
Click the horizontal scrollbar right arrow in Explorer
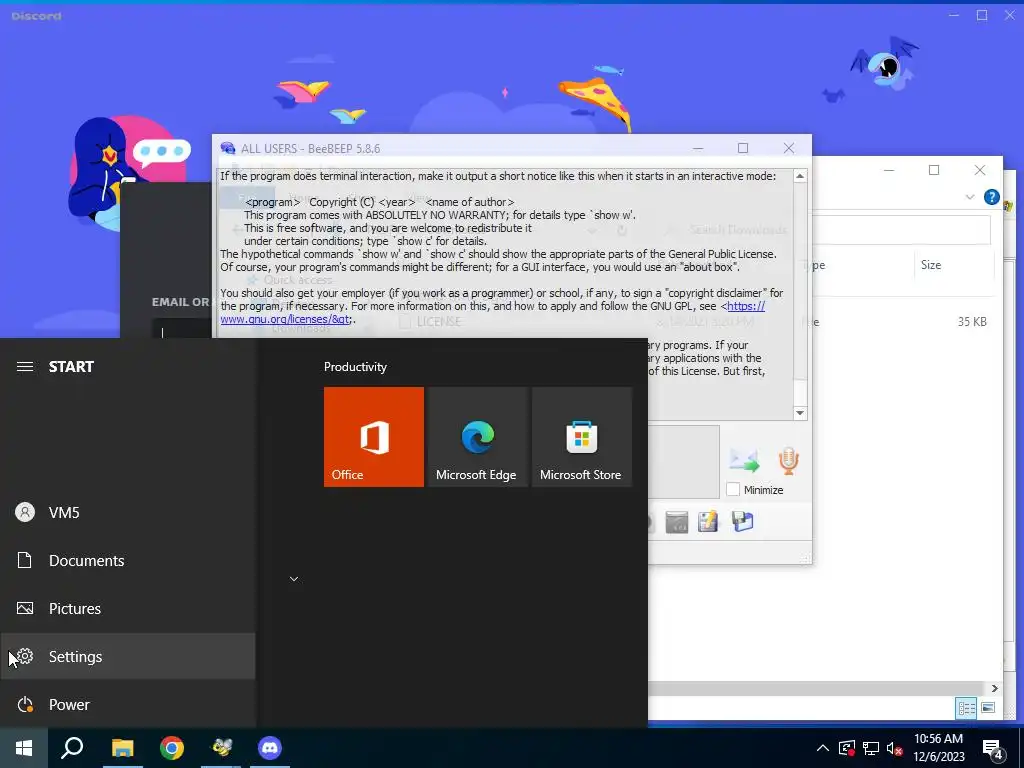click(x=994, y=688)
